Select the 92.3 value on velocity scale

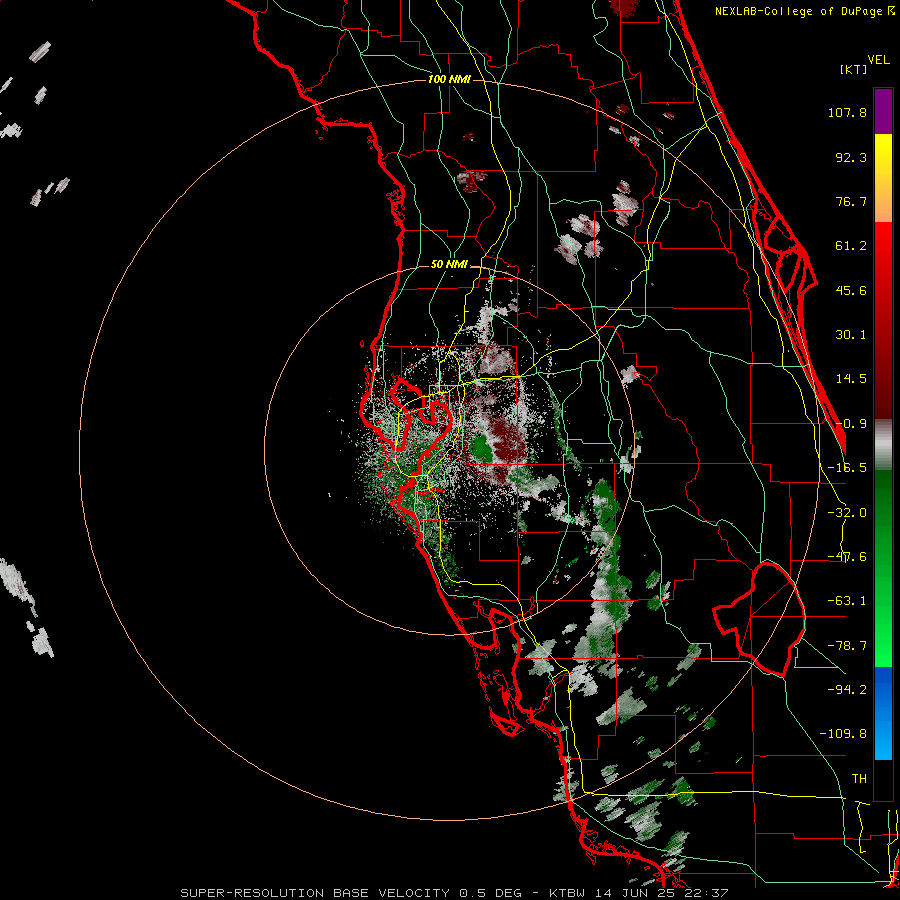(851, 157)
